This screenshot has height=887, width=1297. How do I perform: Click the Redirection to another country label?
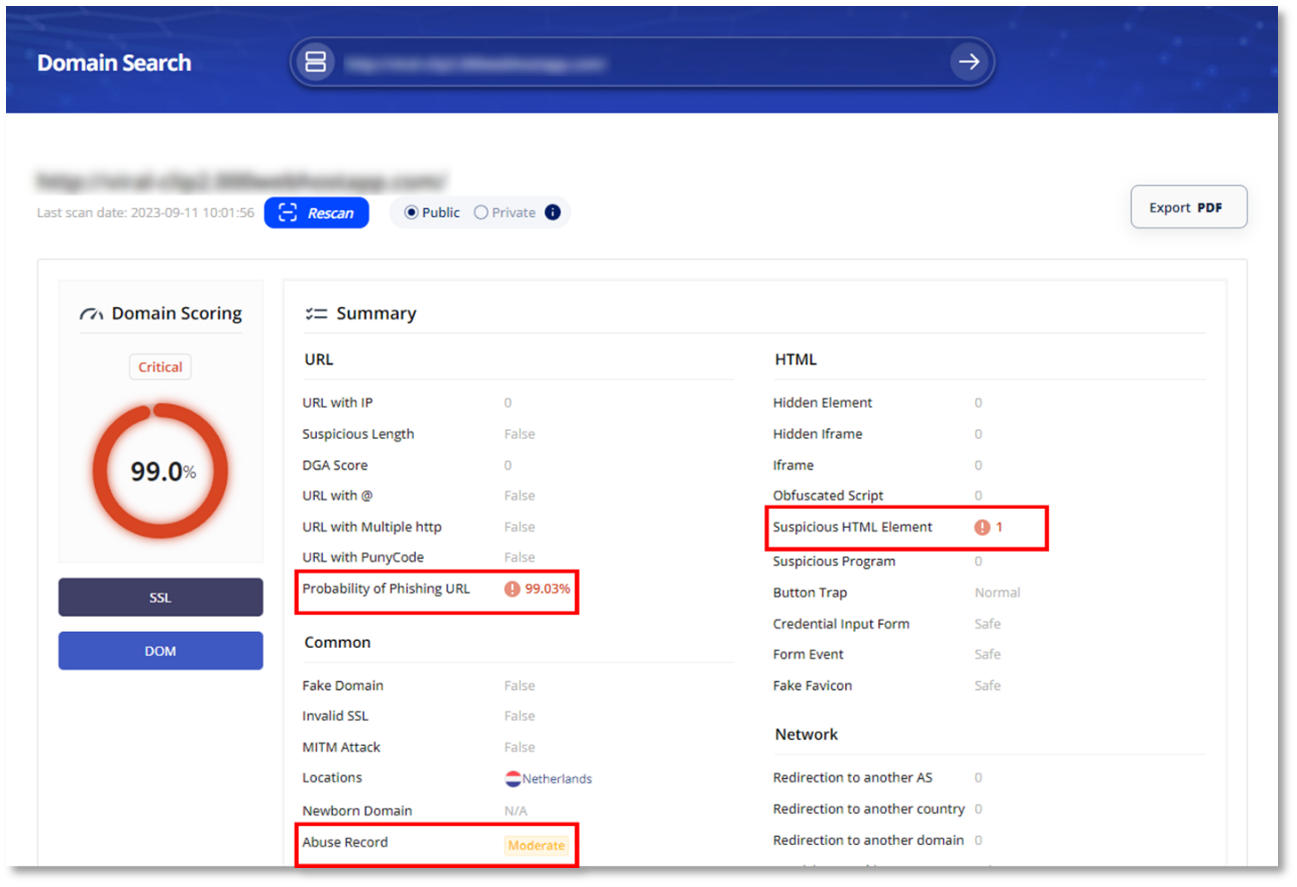click(869, 809)
